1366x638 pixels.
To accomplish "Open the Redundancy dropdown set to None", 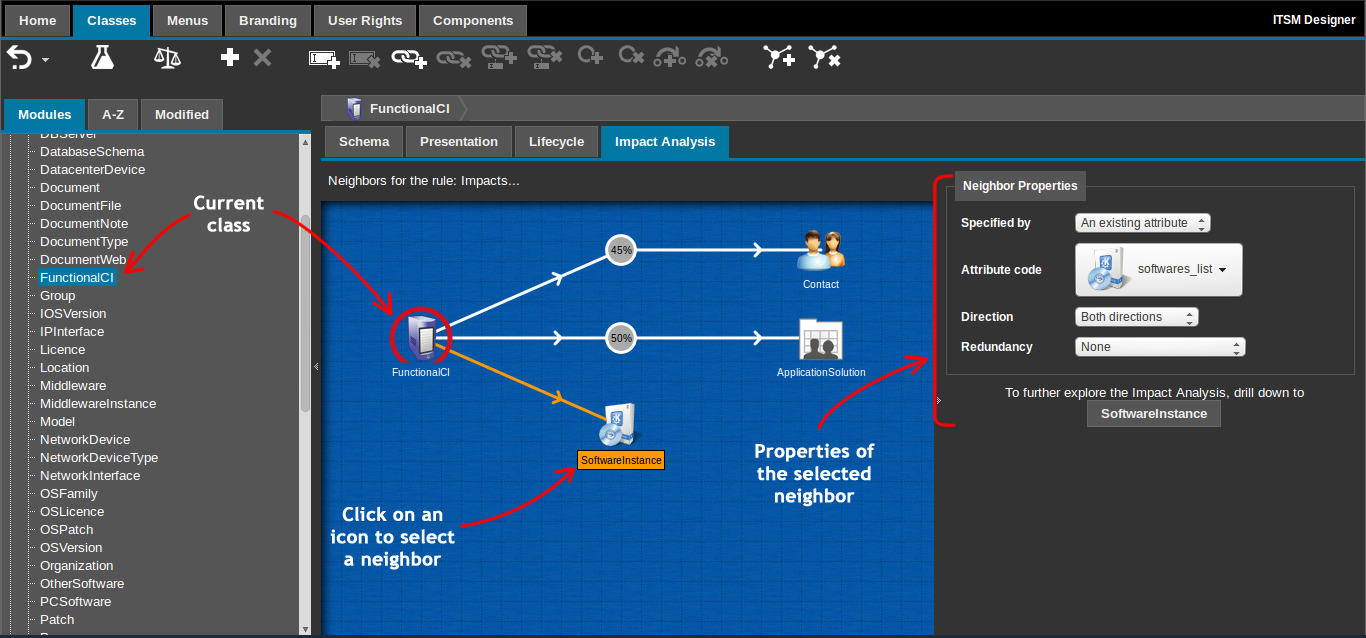I will click(x=1159, y=346).
